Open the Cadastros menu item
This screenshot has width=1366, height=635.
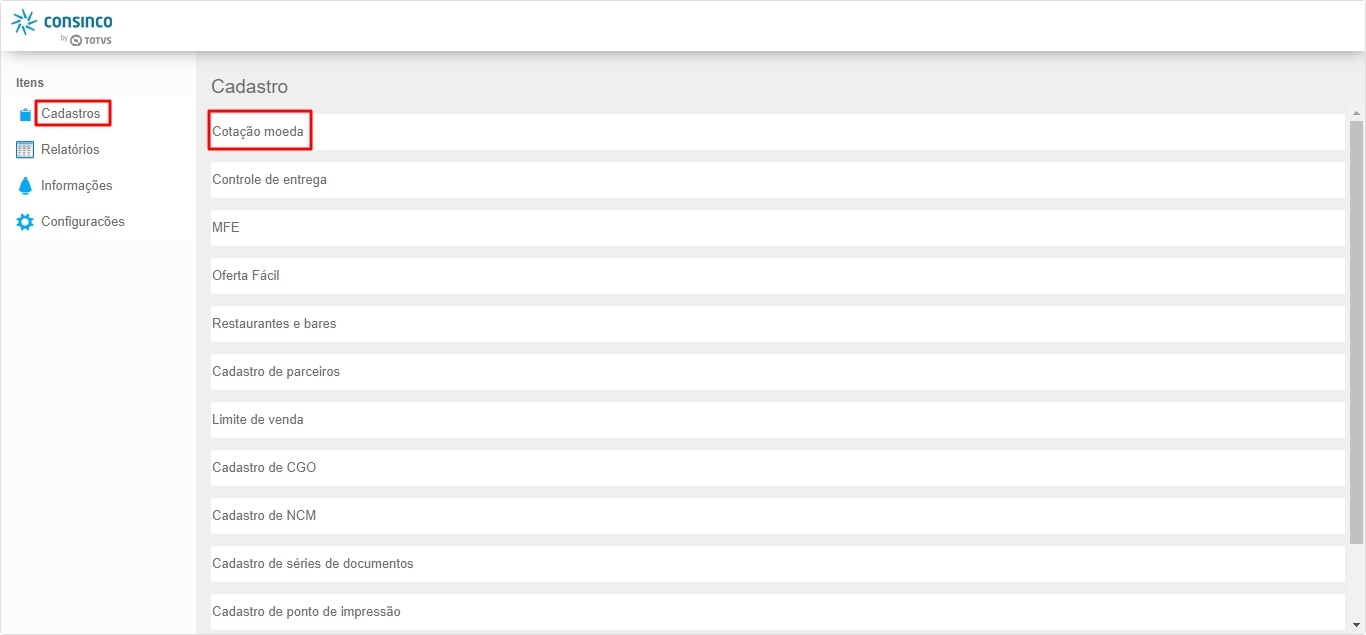(x=71, y=114)
